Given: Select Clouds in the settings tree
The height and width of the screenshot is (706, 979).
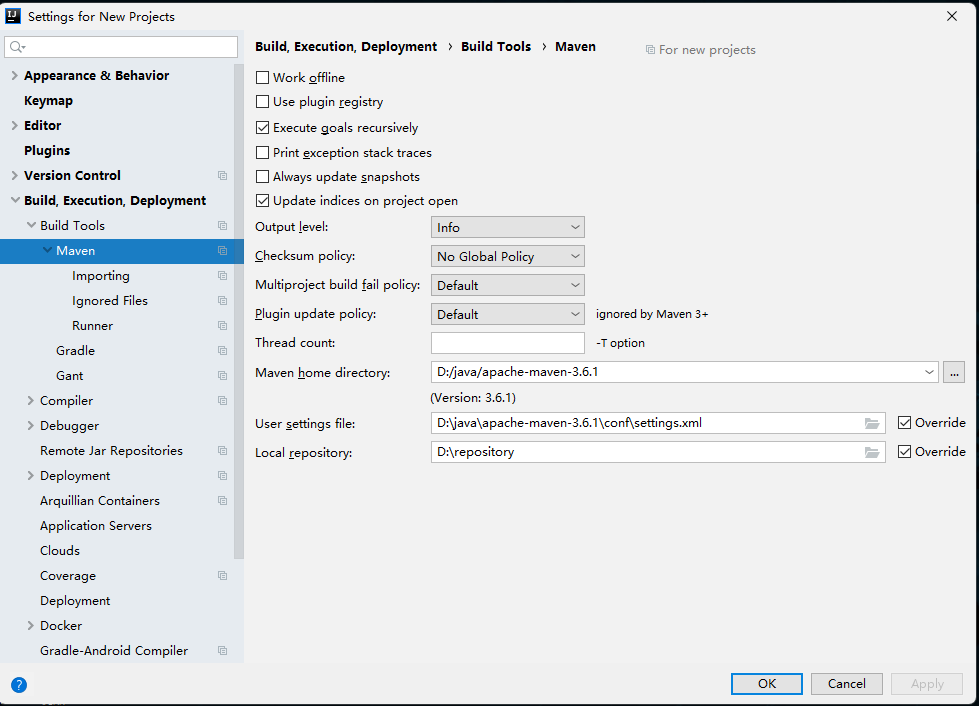Looking at the screenshot, I should click(60, 551).
